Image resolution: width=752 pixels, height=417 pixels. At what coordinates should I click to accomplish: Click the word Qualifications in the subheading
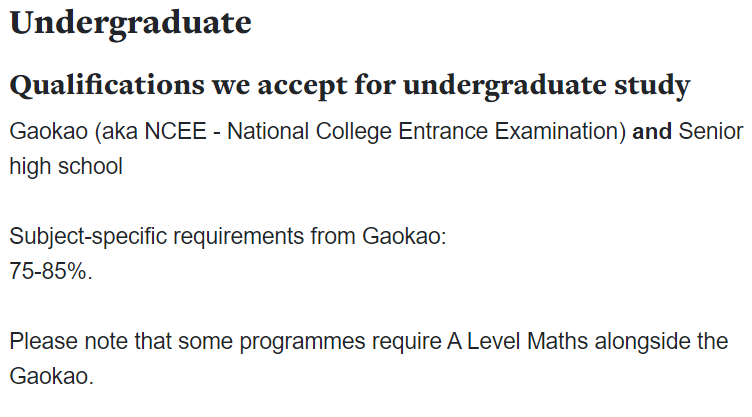pyautogui.click(x=107, y=86)
